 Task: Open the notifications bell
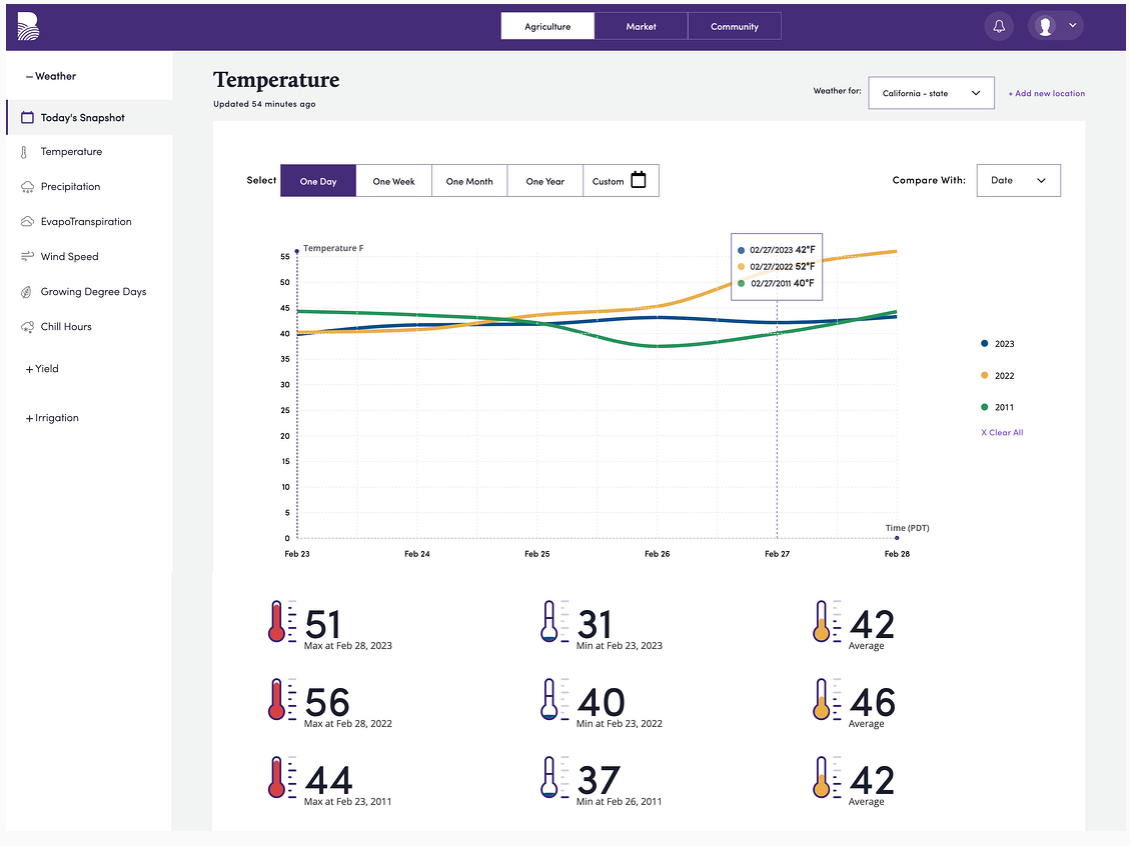click(999, 26)
